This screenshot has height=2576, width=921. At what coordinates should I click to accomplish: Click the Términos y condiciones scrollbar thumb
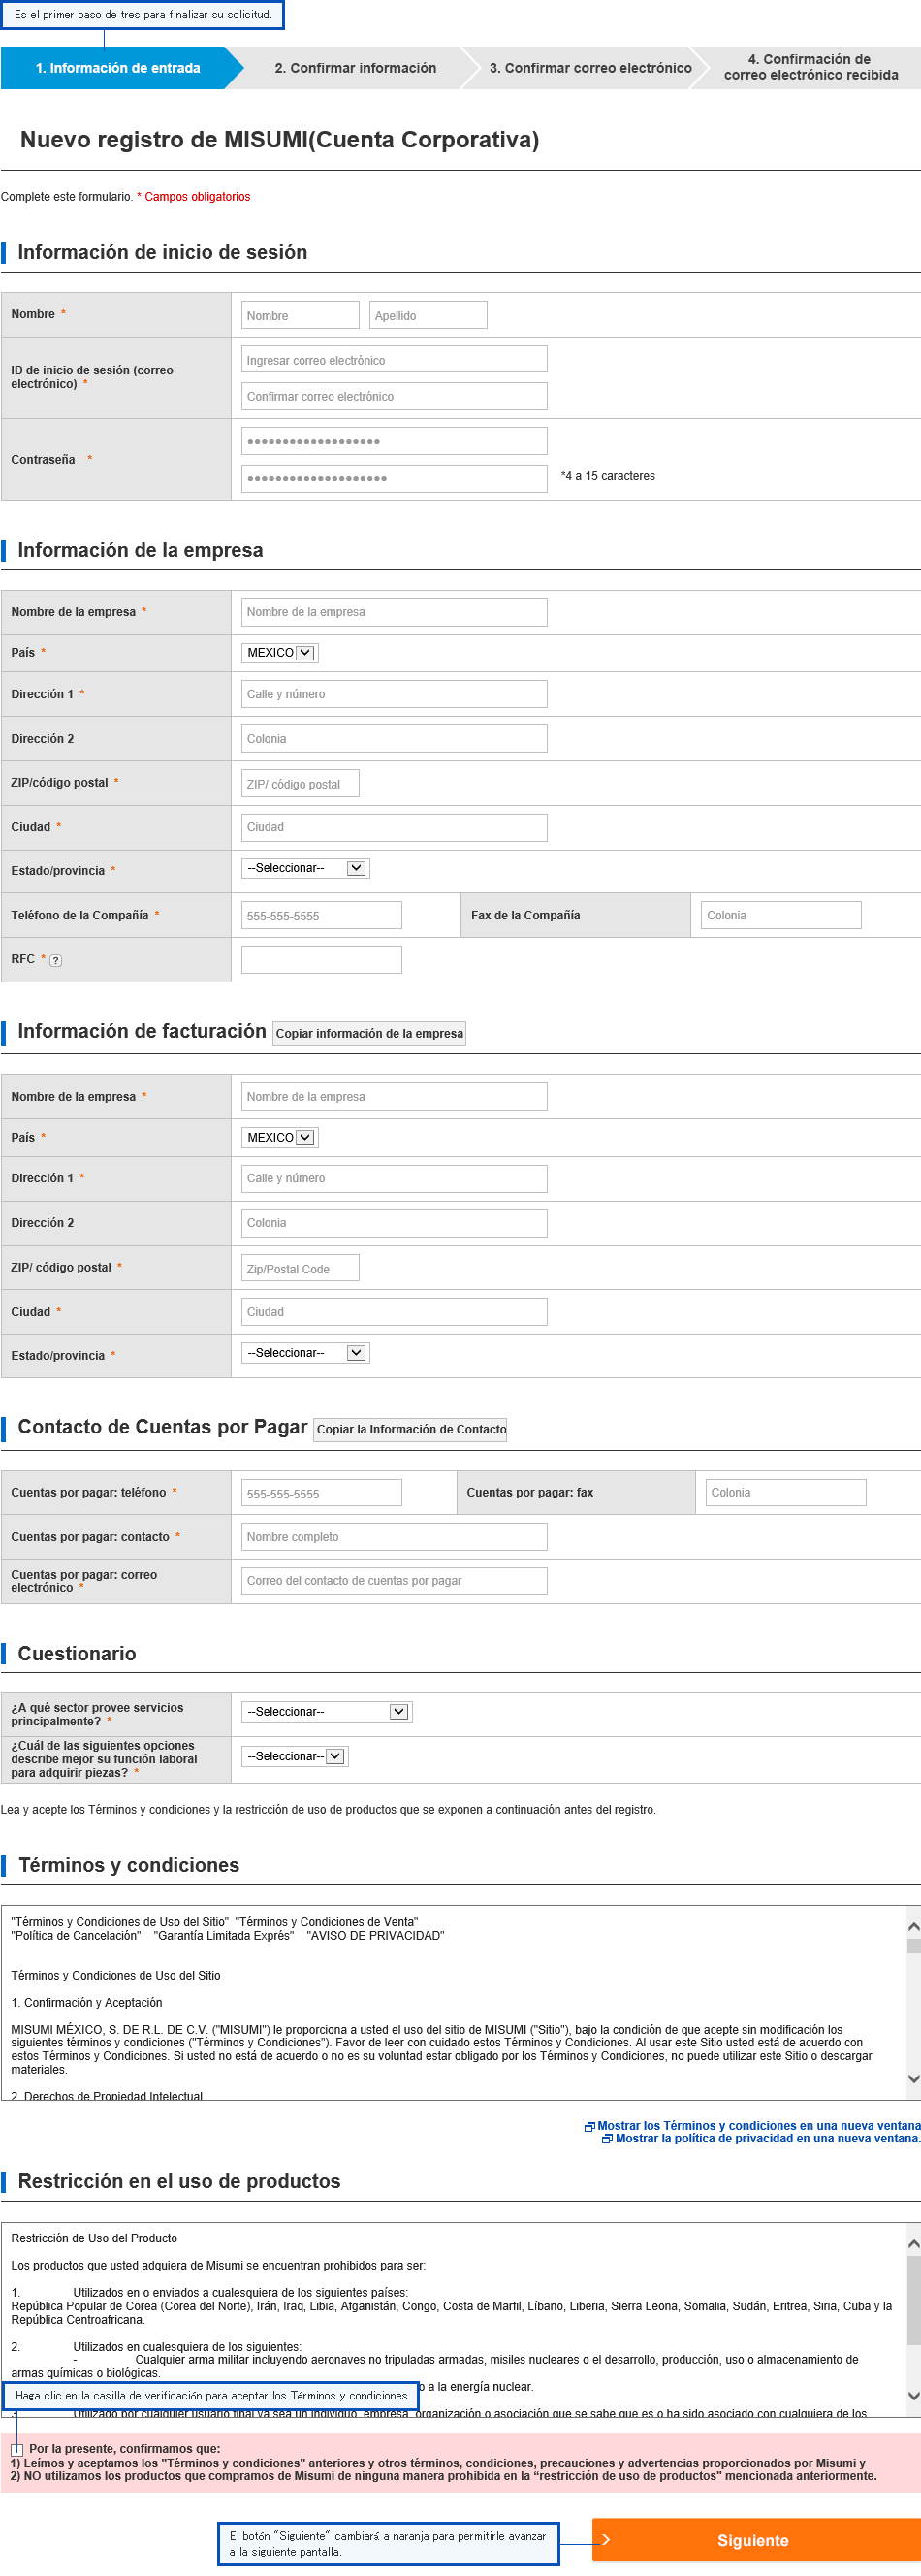(x=913, y=1946)
